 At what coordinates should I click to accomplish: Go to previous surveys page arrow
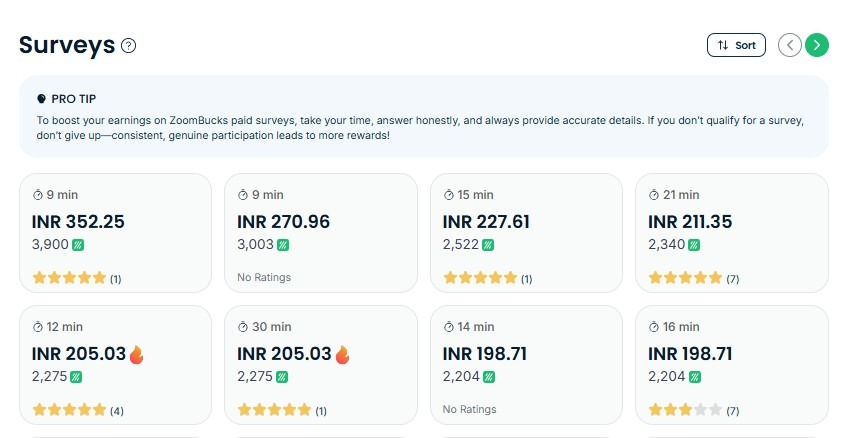[789, 45]
